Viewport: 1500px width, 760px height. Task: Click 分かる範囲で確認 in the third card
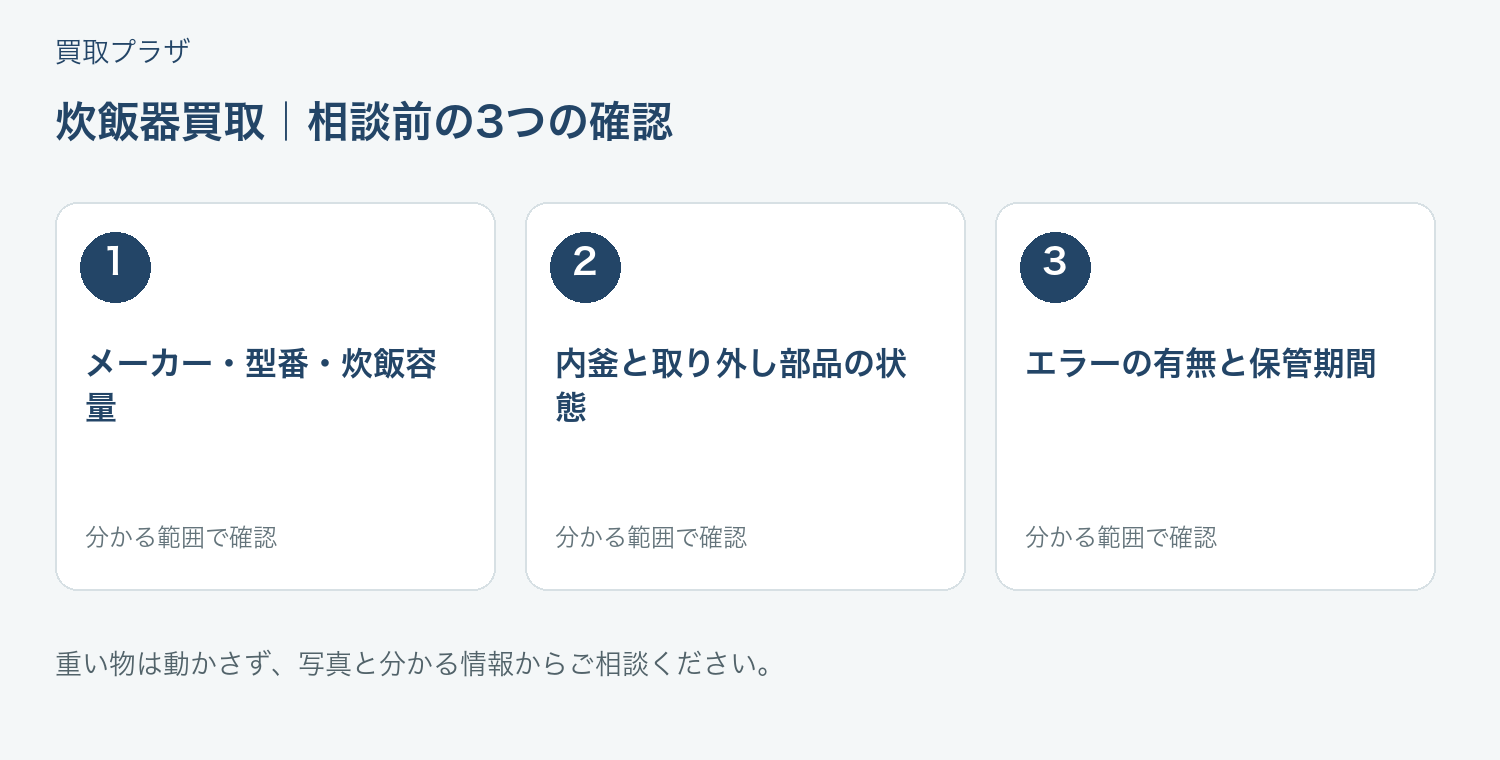[x=1121, y=537]
